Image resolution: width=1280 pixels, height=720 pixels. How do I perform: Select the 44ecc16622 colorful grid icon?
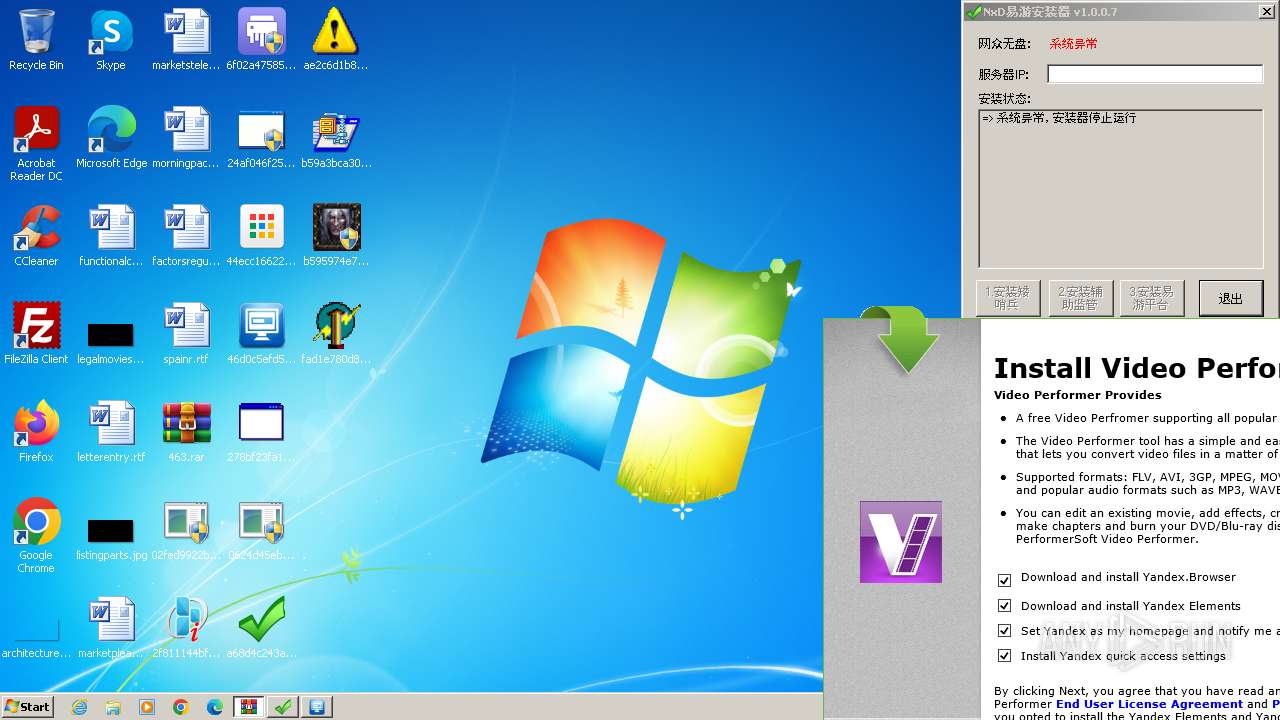click(261, 236)
